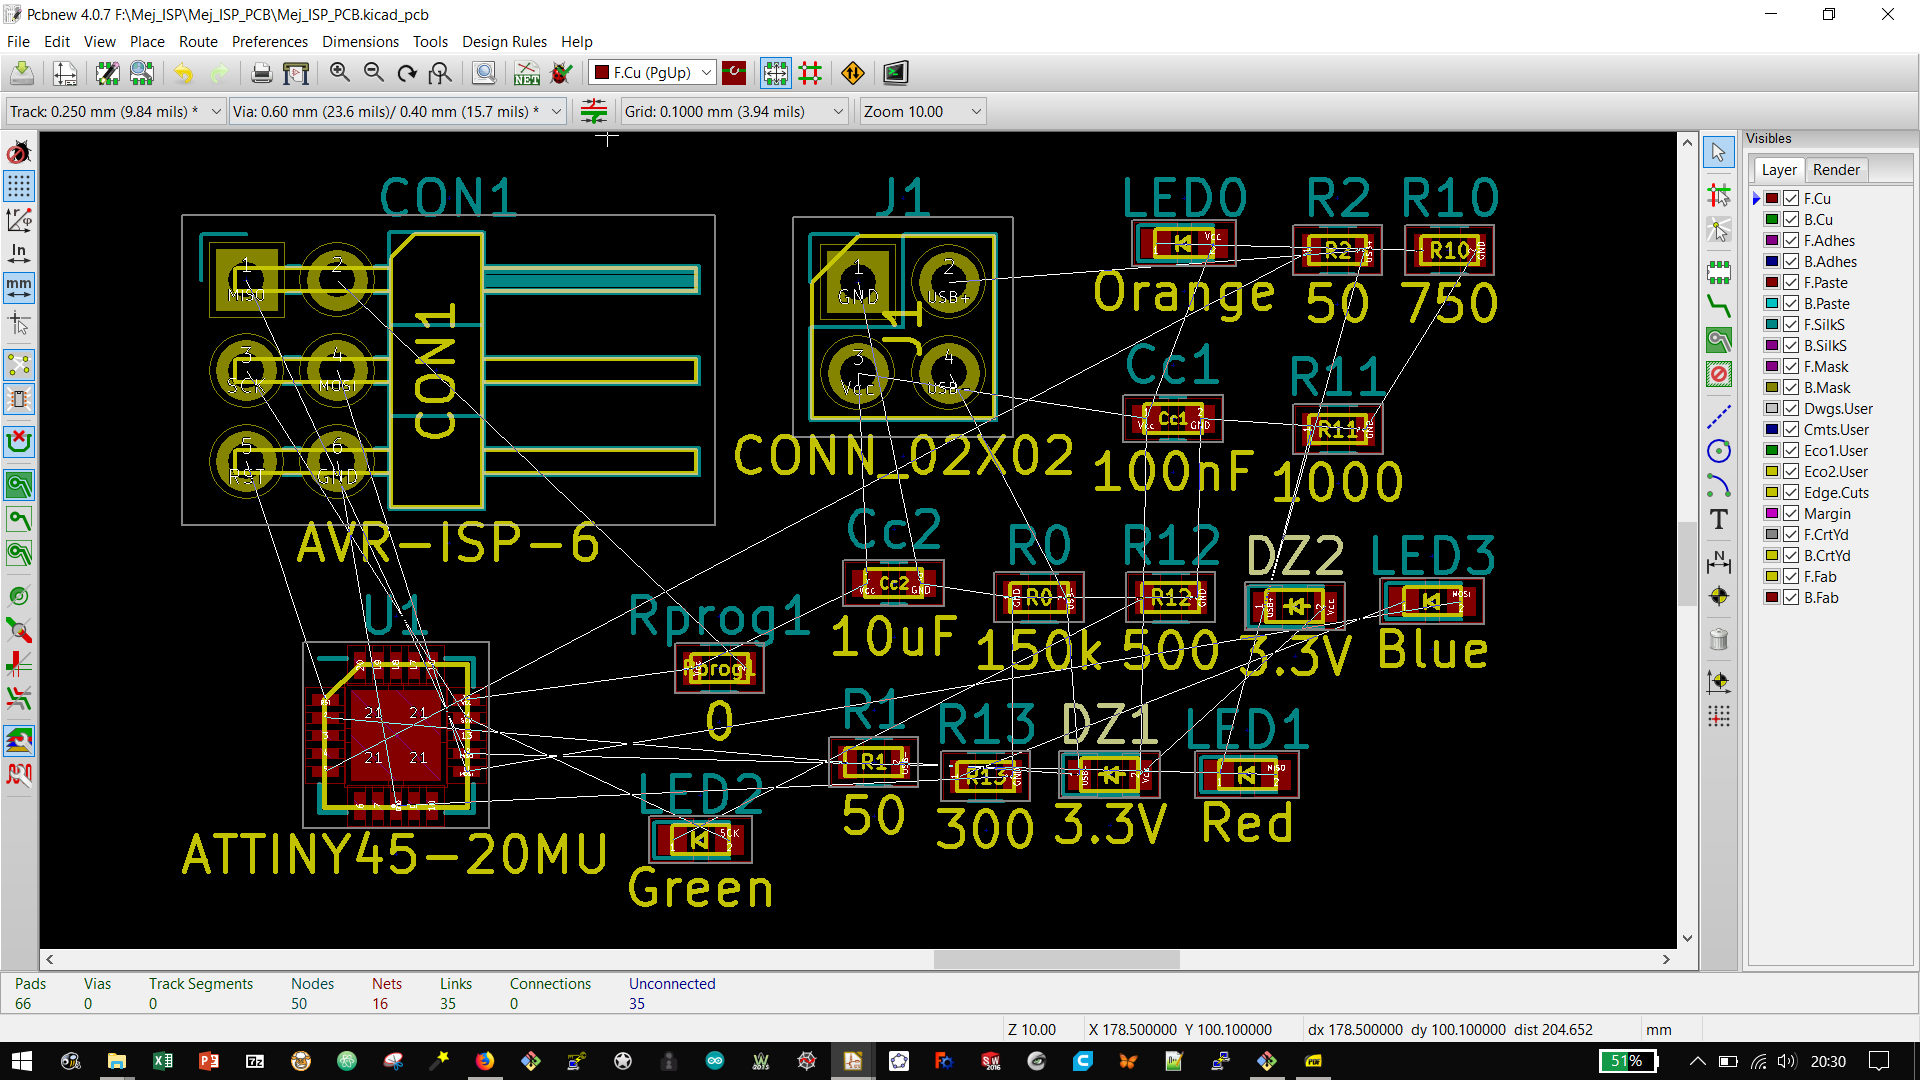The width and height of the screenshot is (1920, 1080).
Task: Click the Find footprint or text icon
Action: pyautogui.click(x=484, y=73)
